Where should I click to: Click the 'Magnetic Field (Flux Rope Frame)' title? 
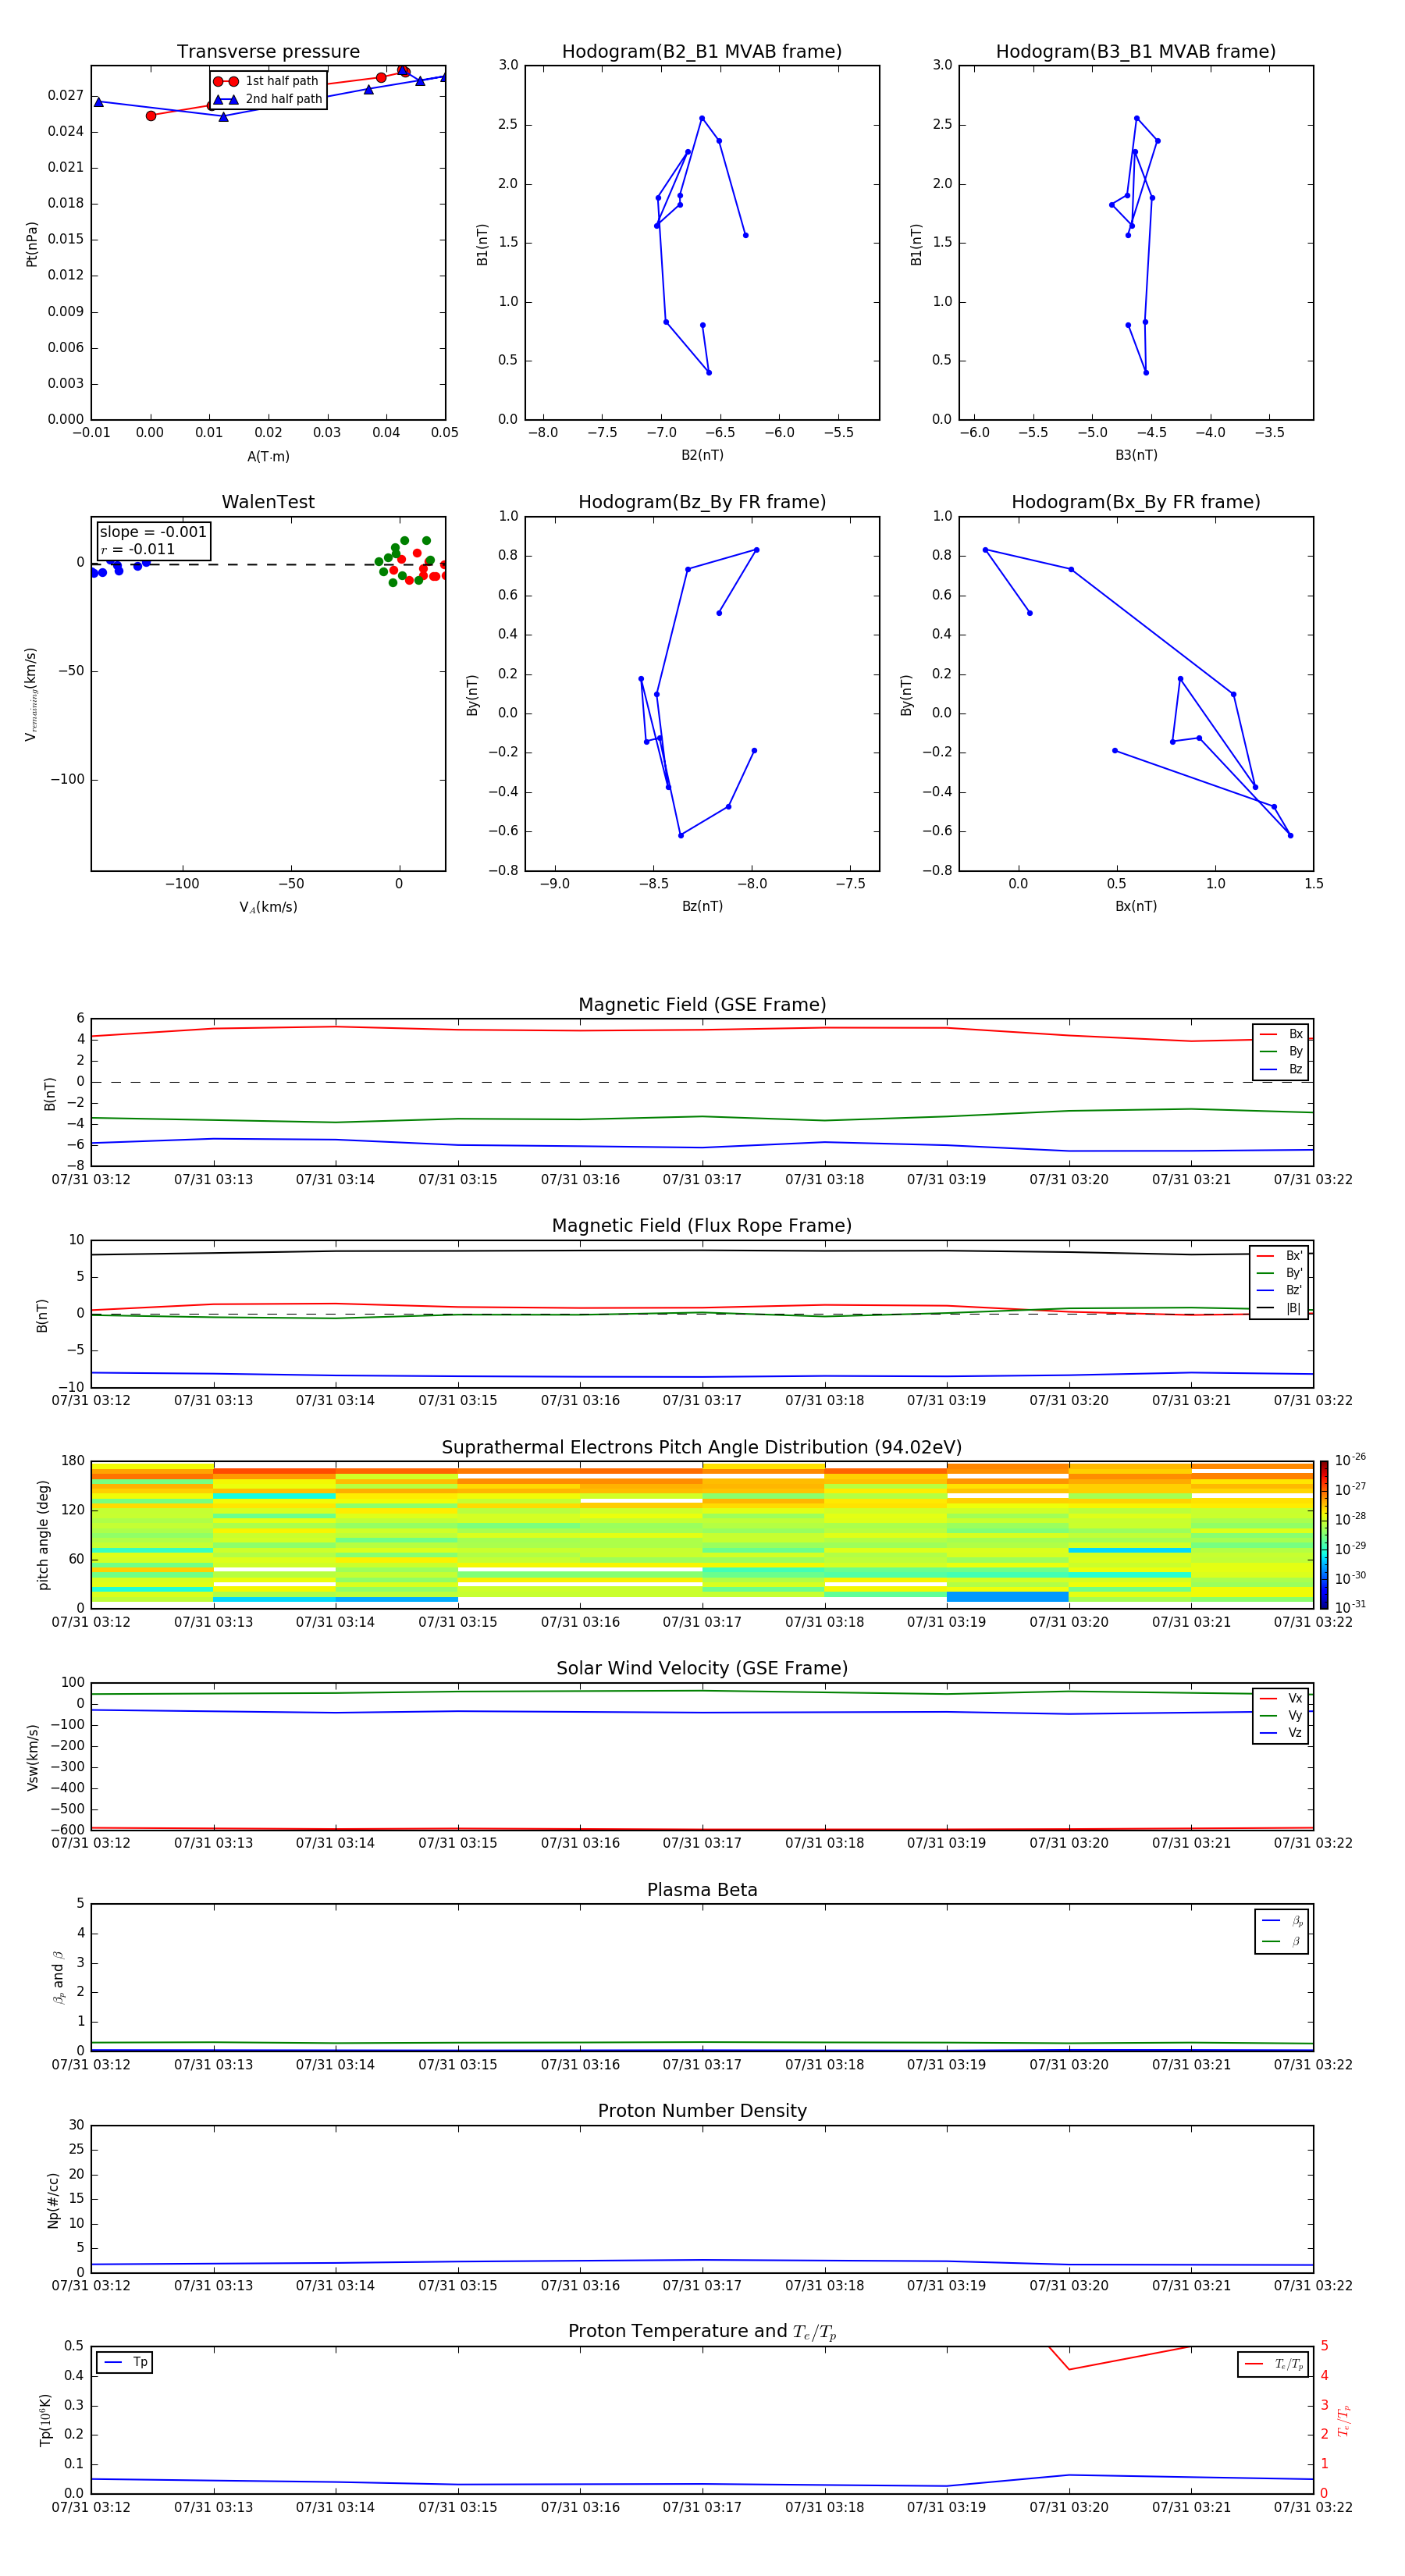(x=702, y=1226)
